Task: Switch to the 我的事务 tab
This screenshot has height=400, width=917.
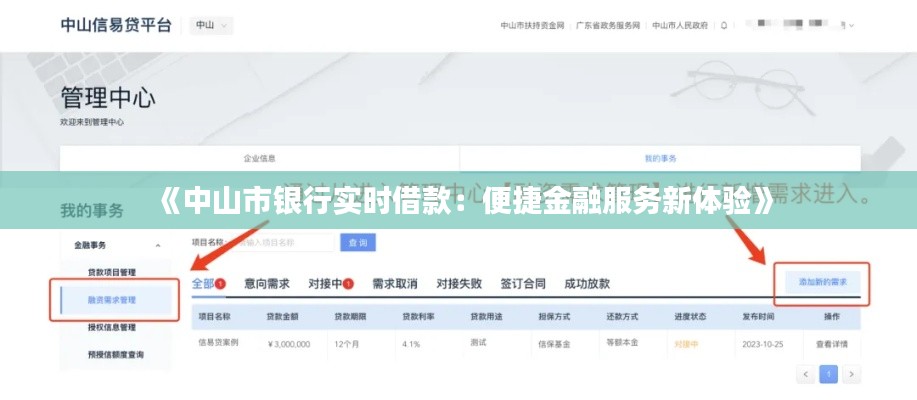Action: pos(660,158)
